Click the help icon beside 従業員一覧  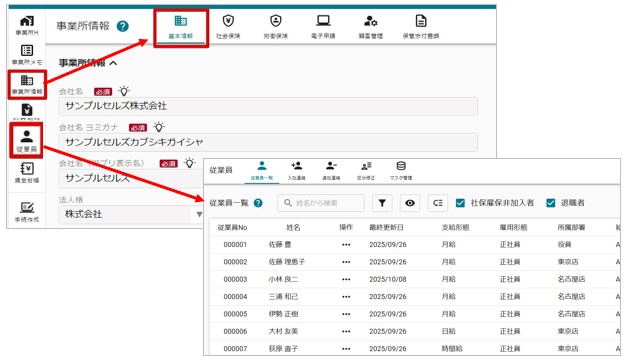pos(258,203)
